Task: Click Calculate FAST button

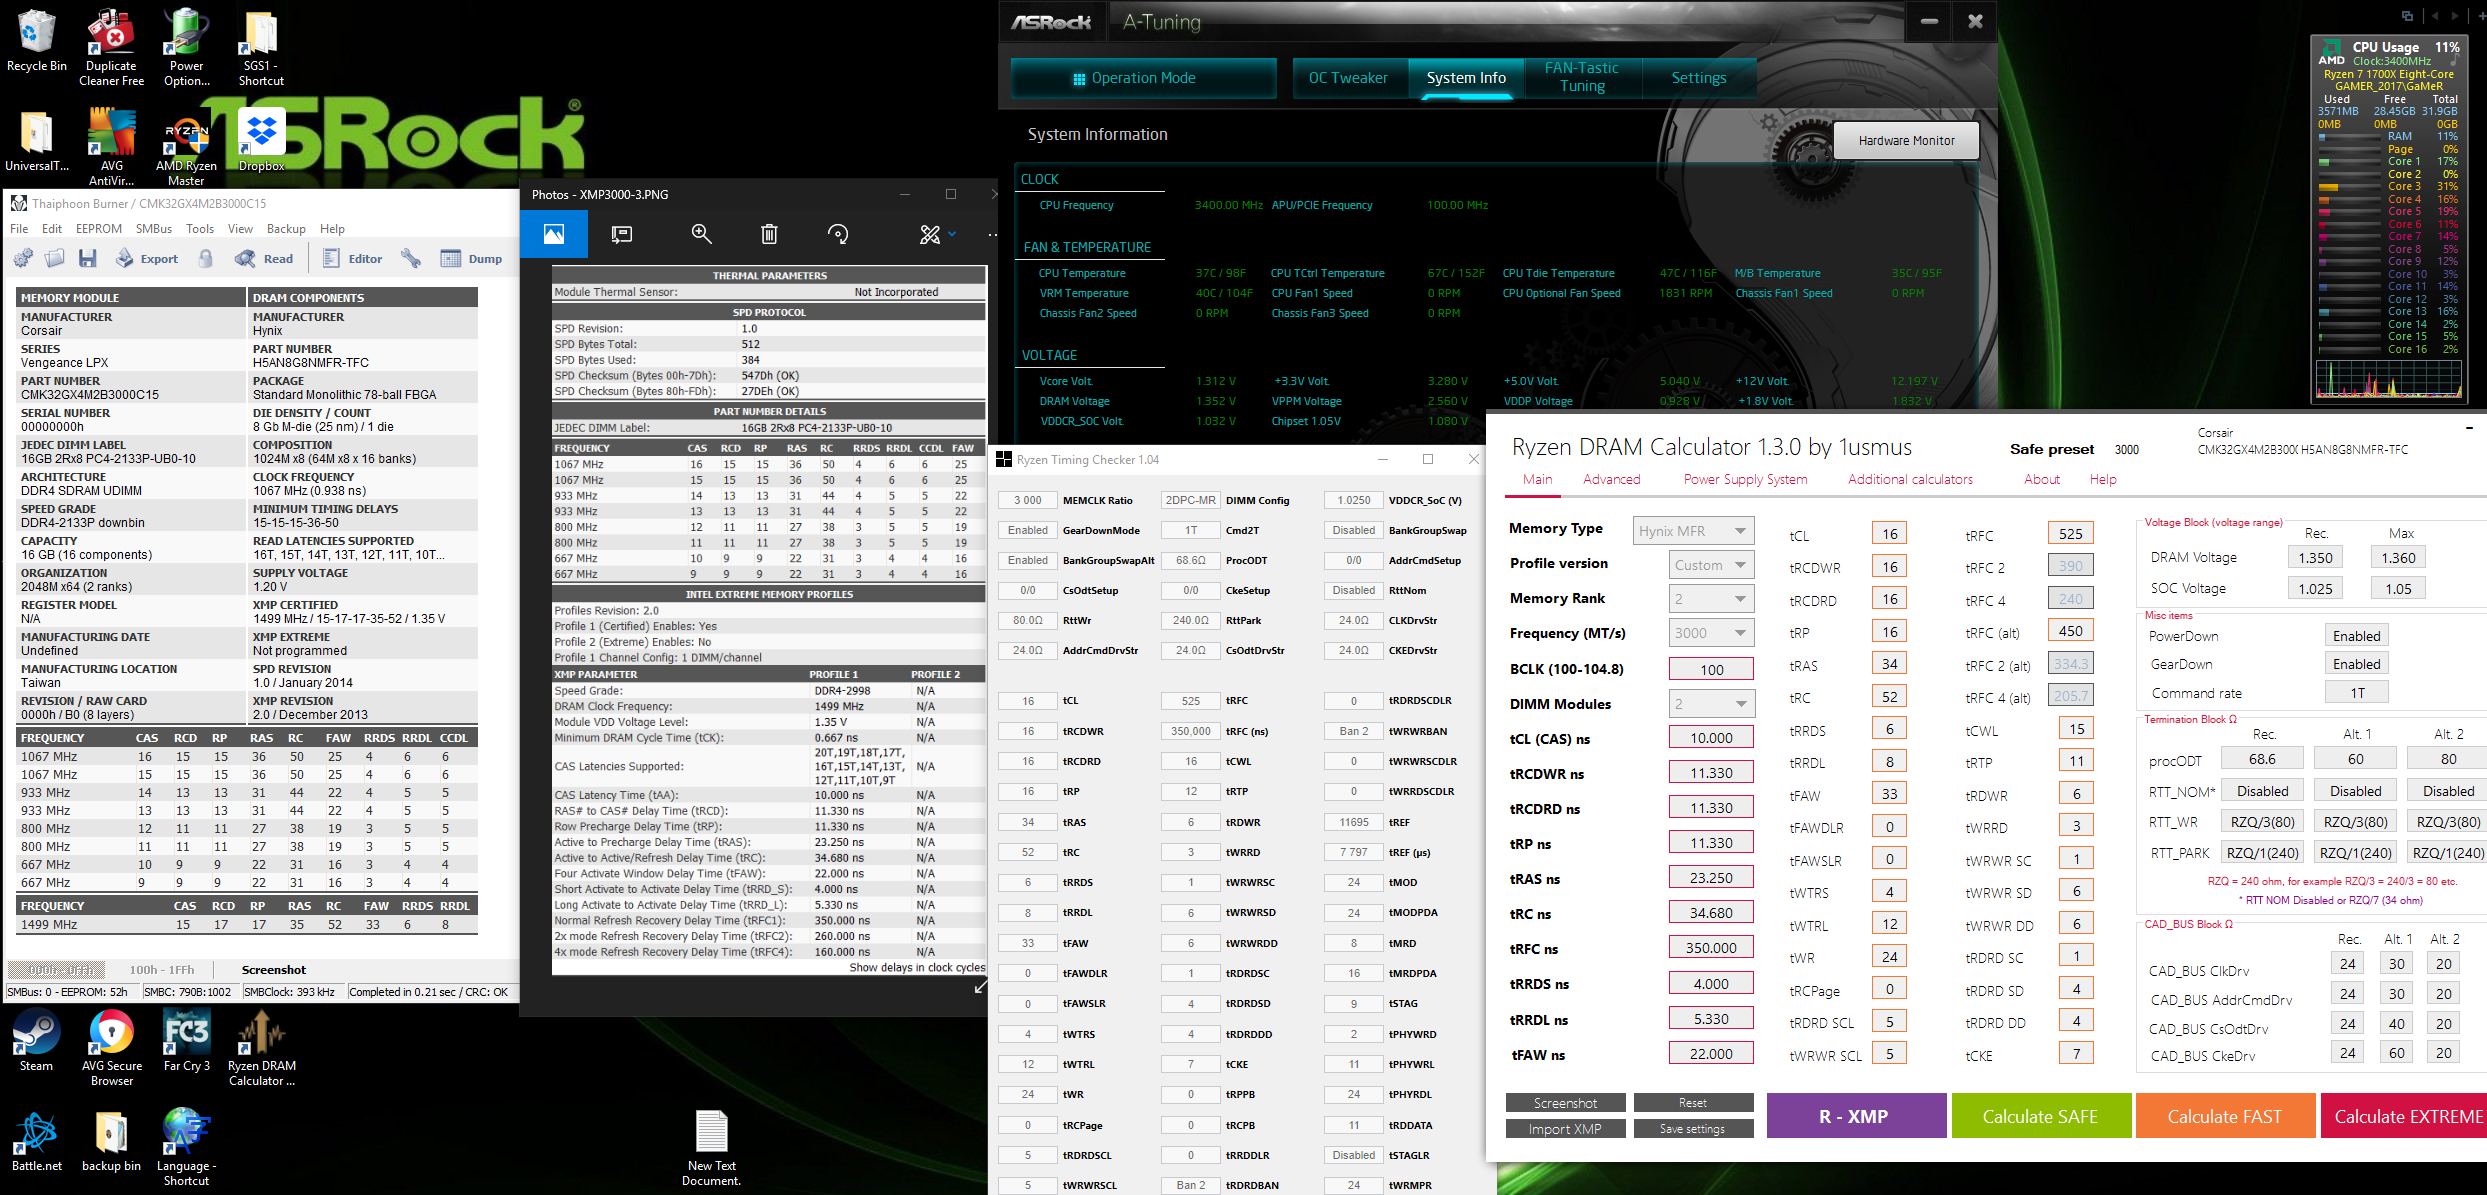Action: click(2225, 1116)
